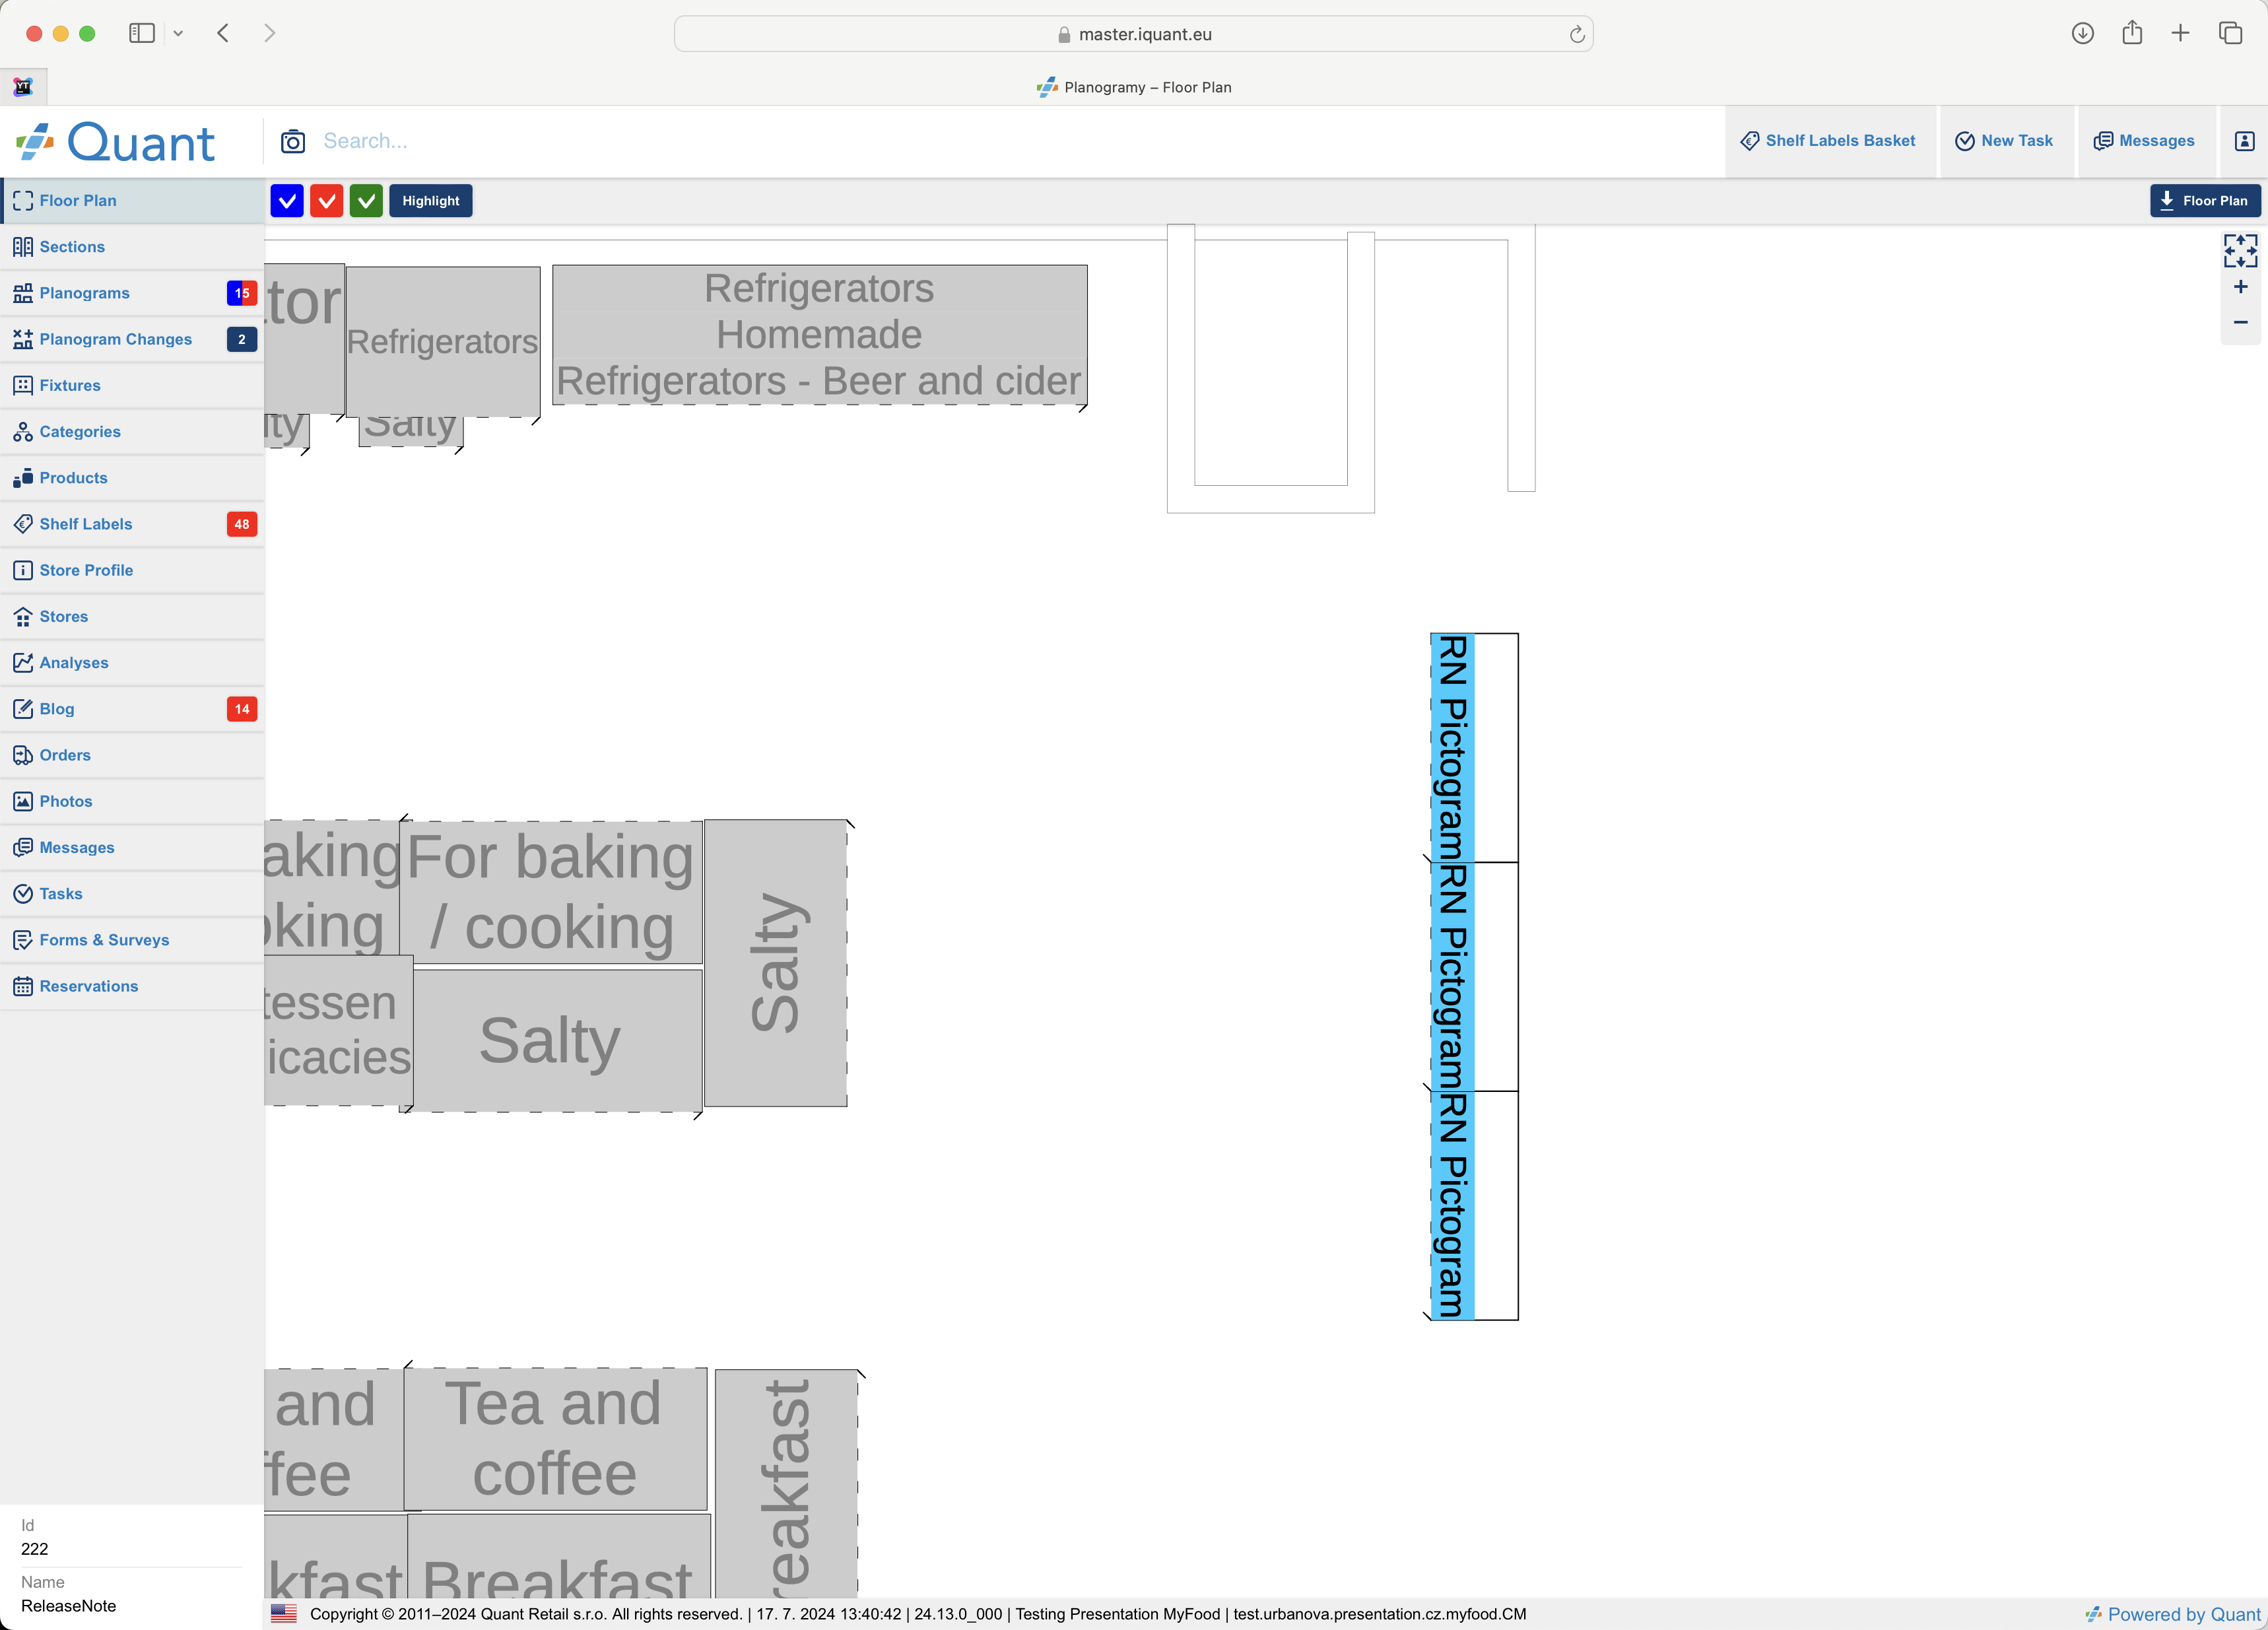The height and width of the screenshot is (1630, 2268).
Task: Toggle the green checkbox filter
Action: click(366, 201)
